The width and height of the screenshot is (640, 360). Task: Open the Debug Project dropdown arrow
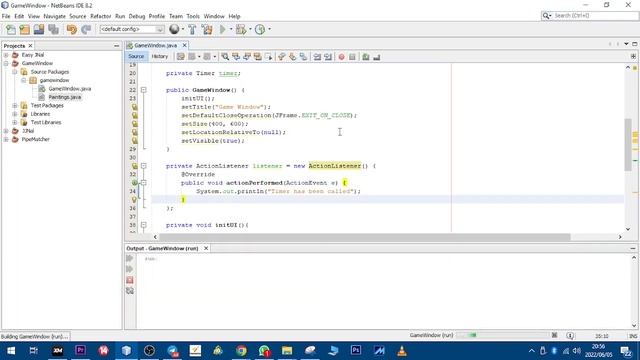250,29
